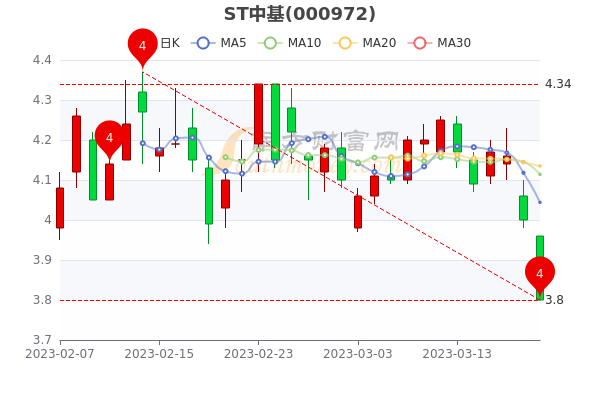Screen dimensions: 600x400
Task: Click the 2023-02-15 date axis label
Action: pyautogui.click(x=159, y=354)
